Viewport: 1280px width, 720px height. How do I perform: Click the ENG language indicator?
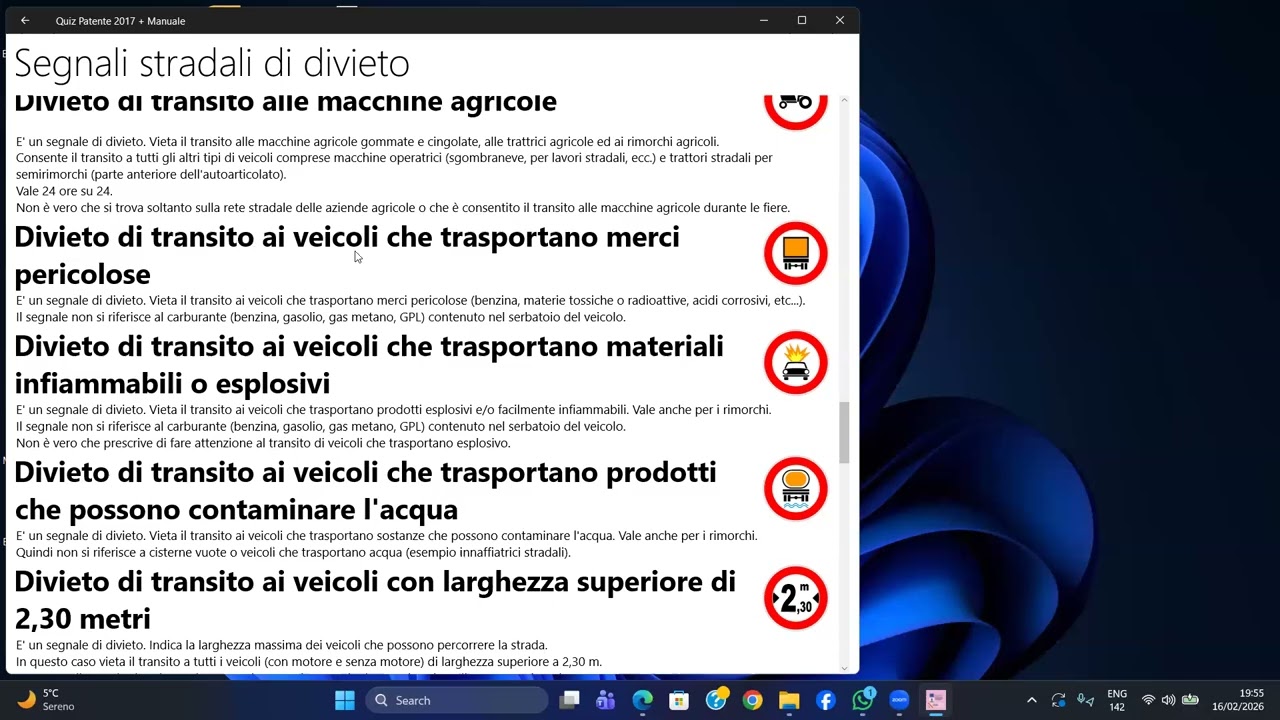tap(1117, 700)
